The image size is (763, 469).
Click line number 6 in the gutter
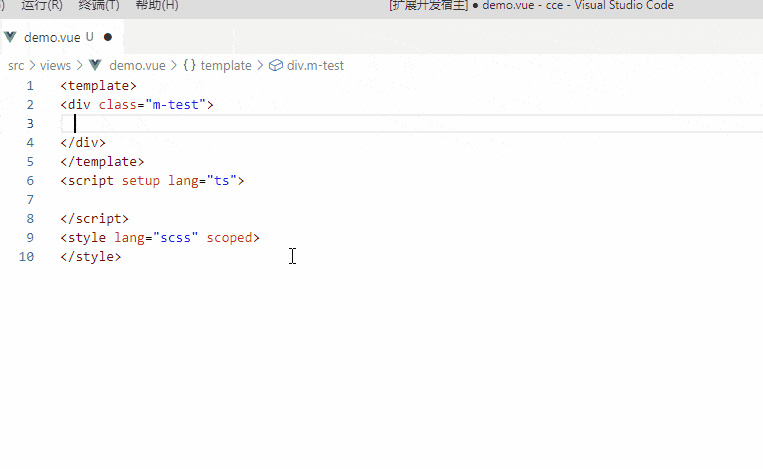(x=30, y=181)
